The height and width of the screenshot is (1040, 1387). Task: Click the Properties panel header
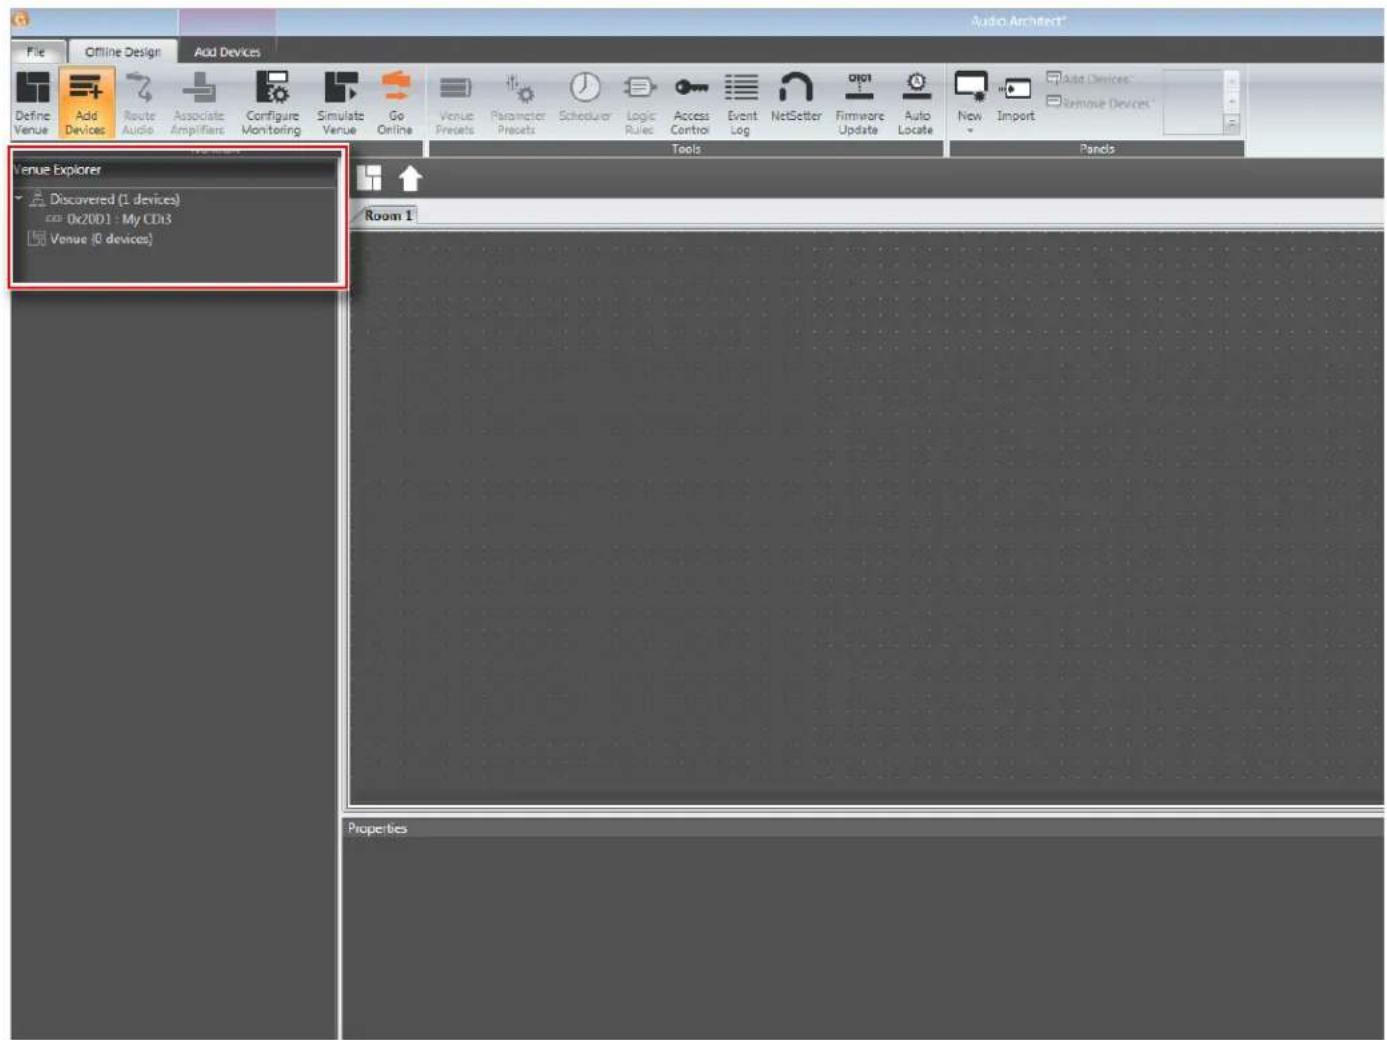point(862,828)
